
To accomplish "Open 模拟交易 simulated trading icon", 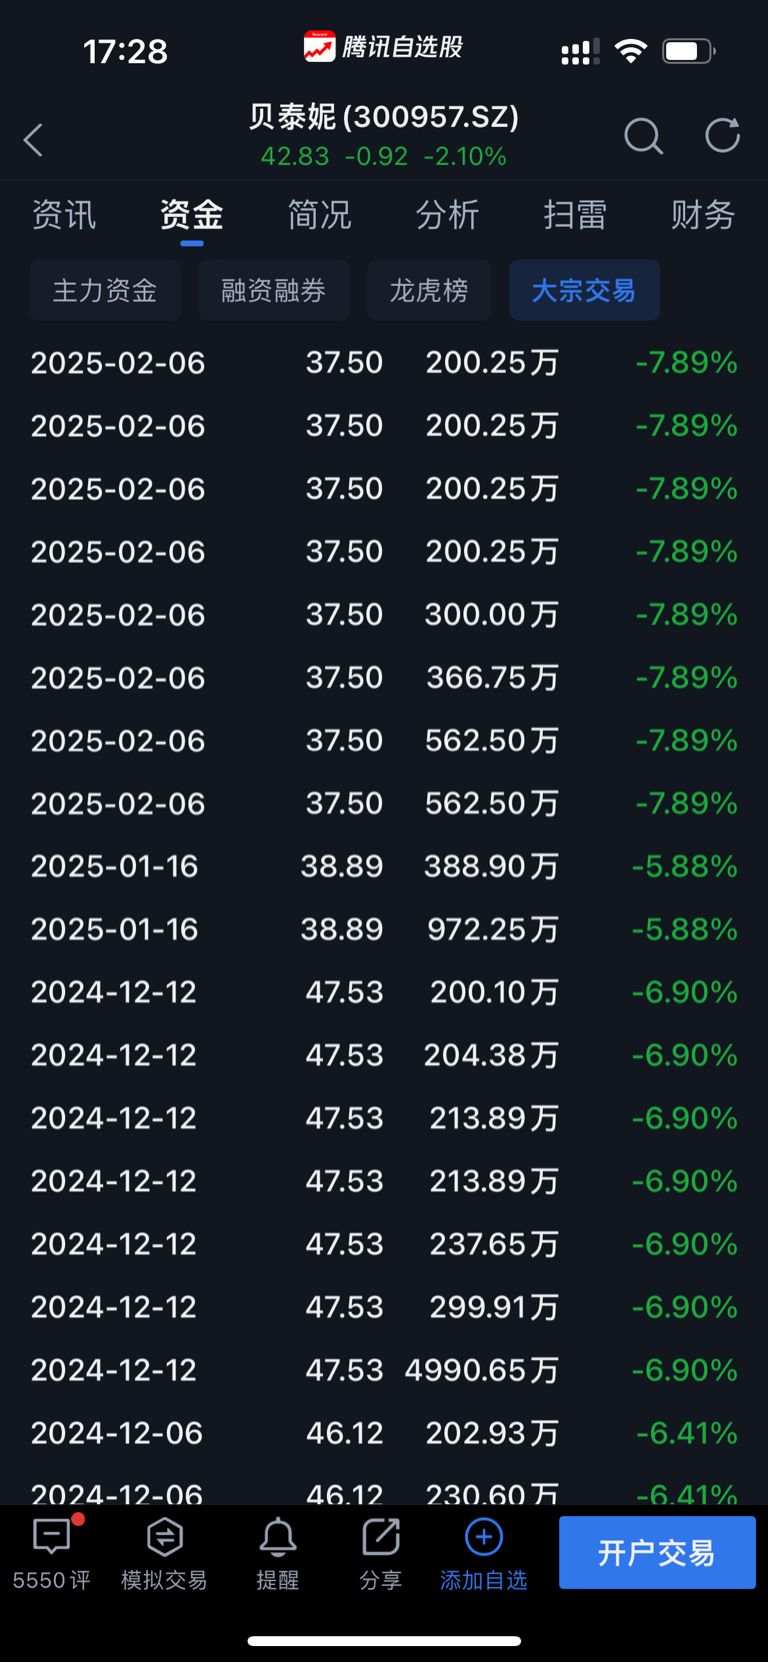I will [x=164, y=1536].
